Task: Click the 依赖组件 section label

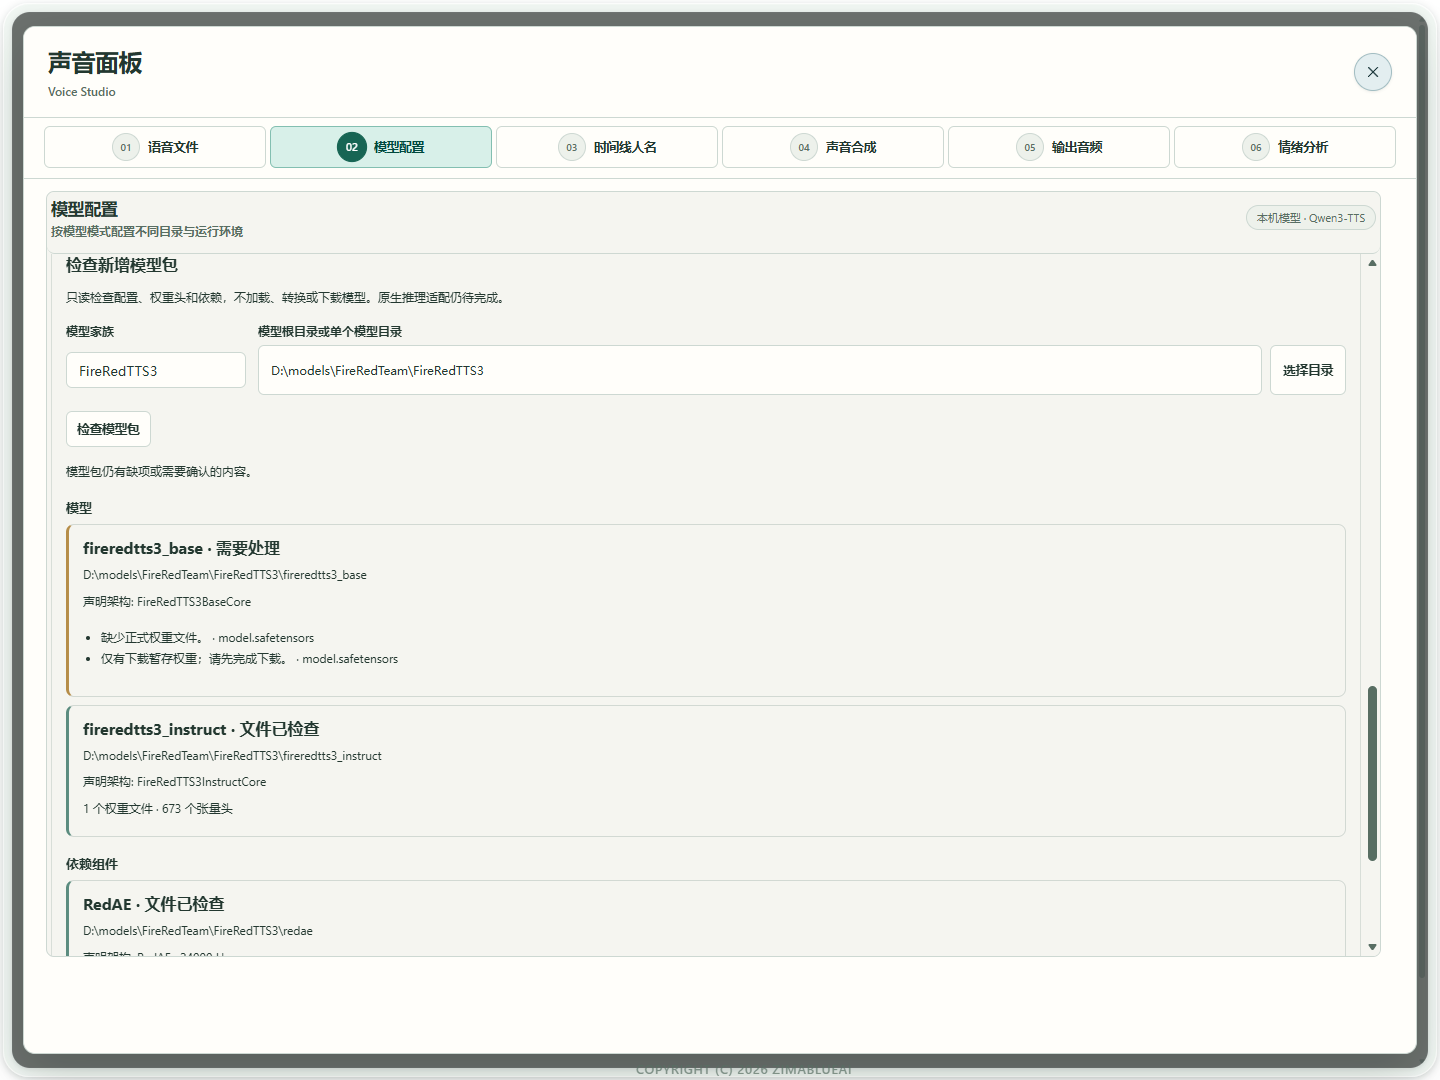Action: 92,864
